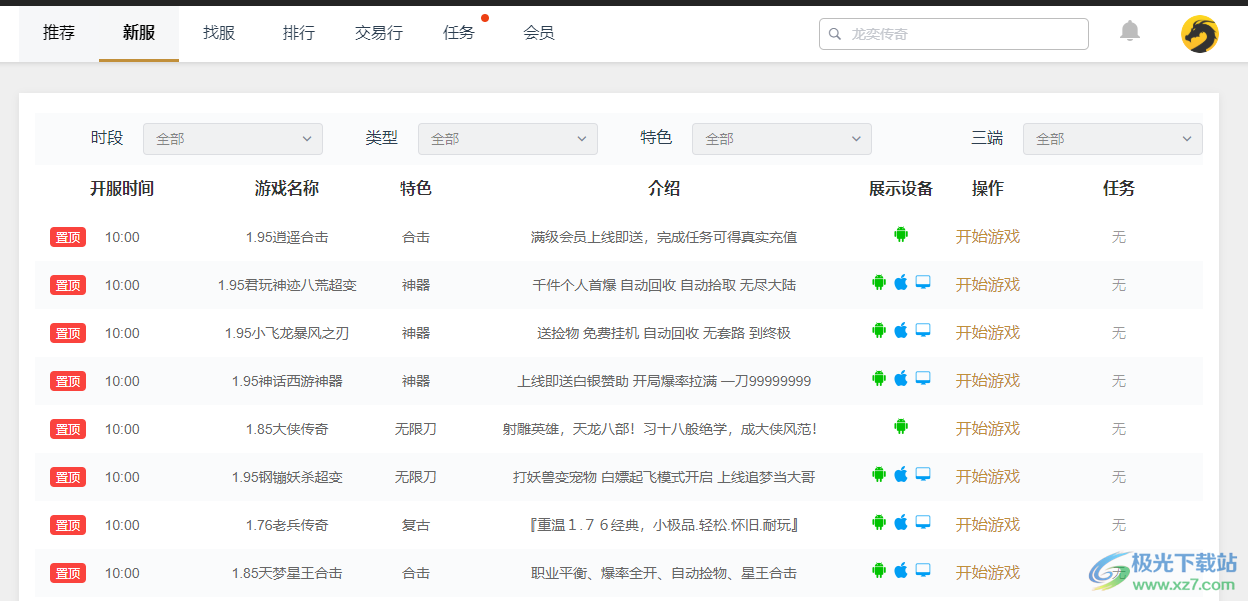
Task: Focus the 龙奕传奇 search field
Action: [954, 34]
